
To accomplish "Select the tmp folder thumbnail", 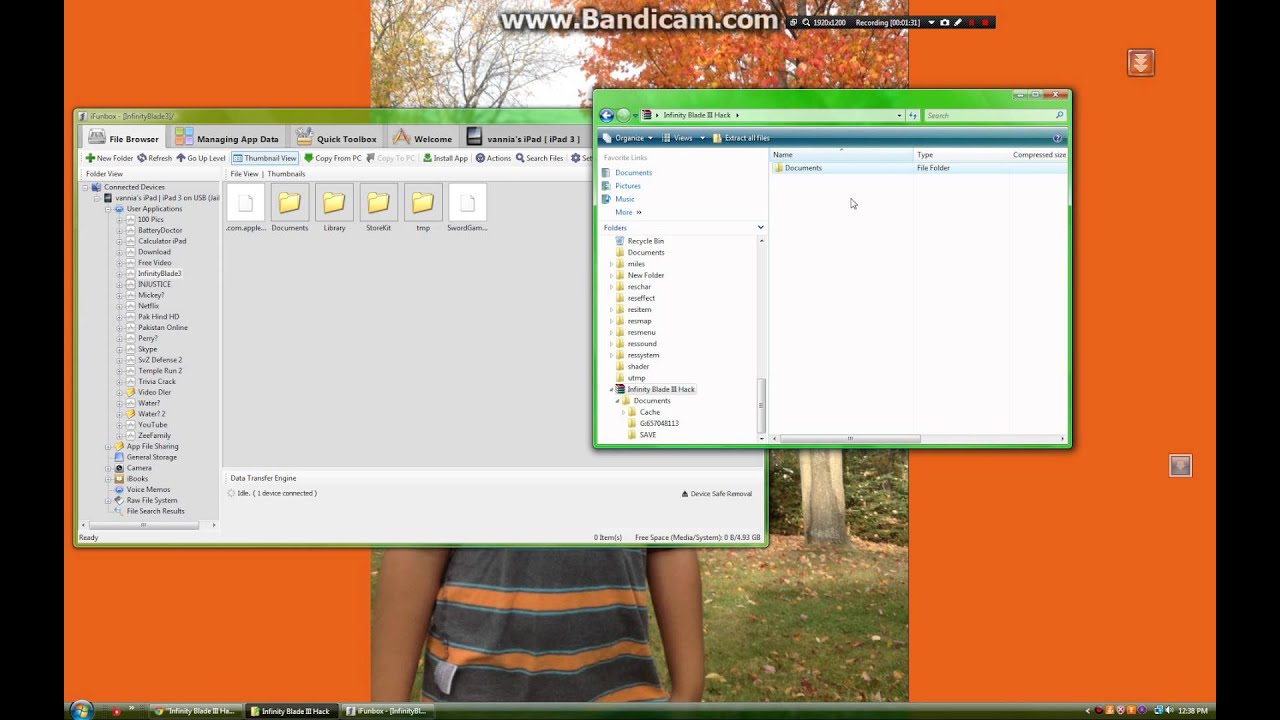I will [422, 208].
